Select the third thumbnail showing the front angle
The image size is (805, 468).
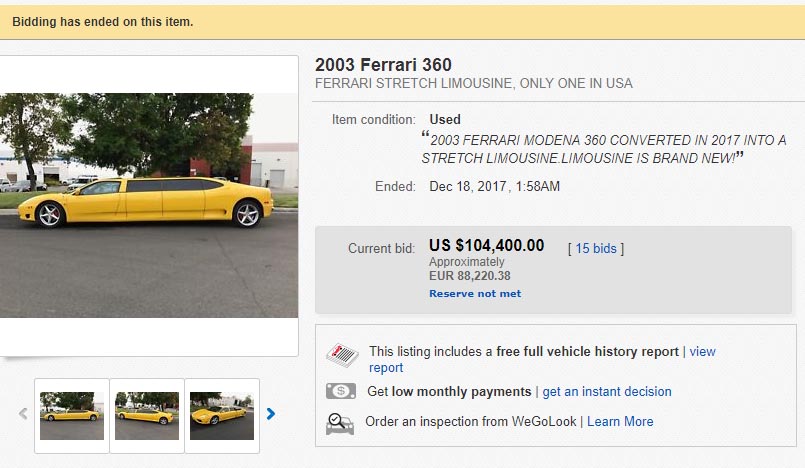(x=222, y=415)
